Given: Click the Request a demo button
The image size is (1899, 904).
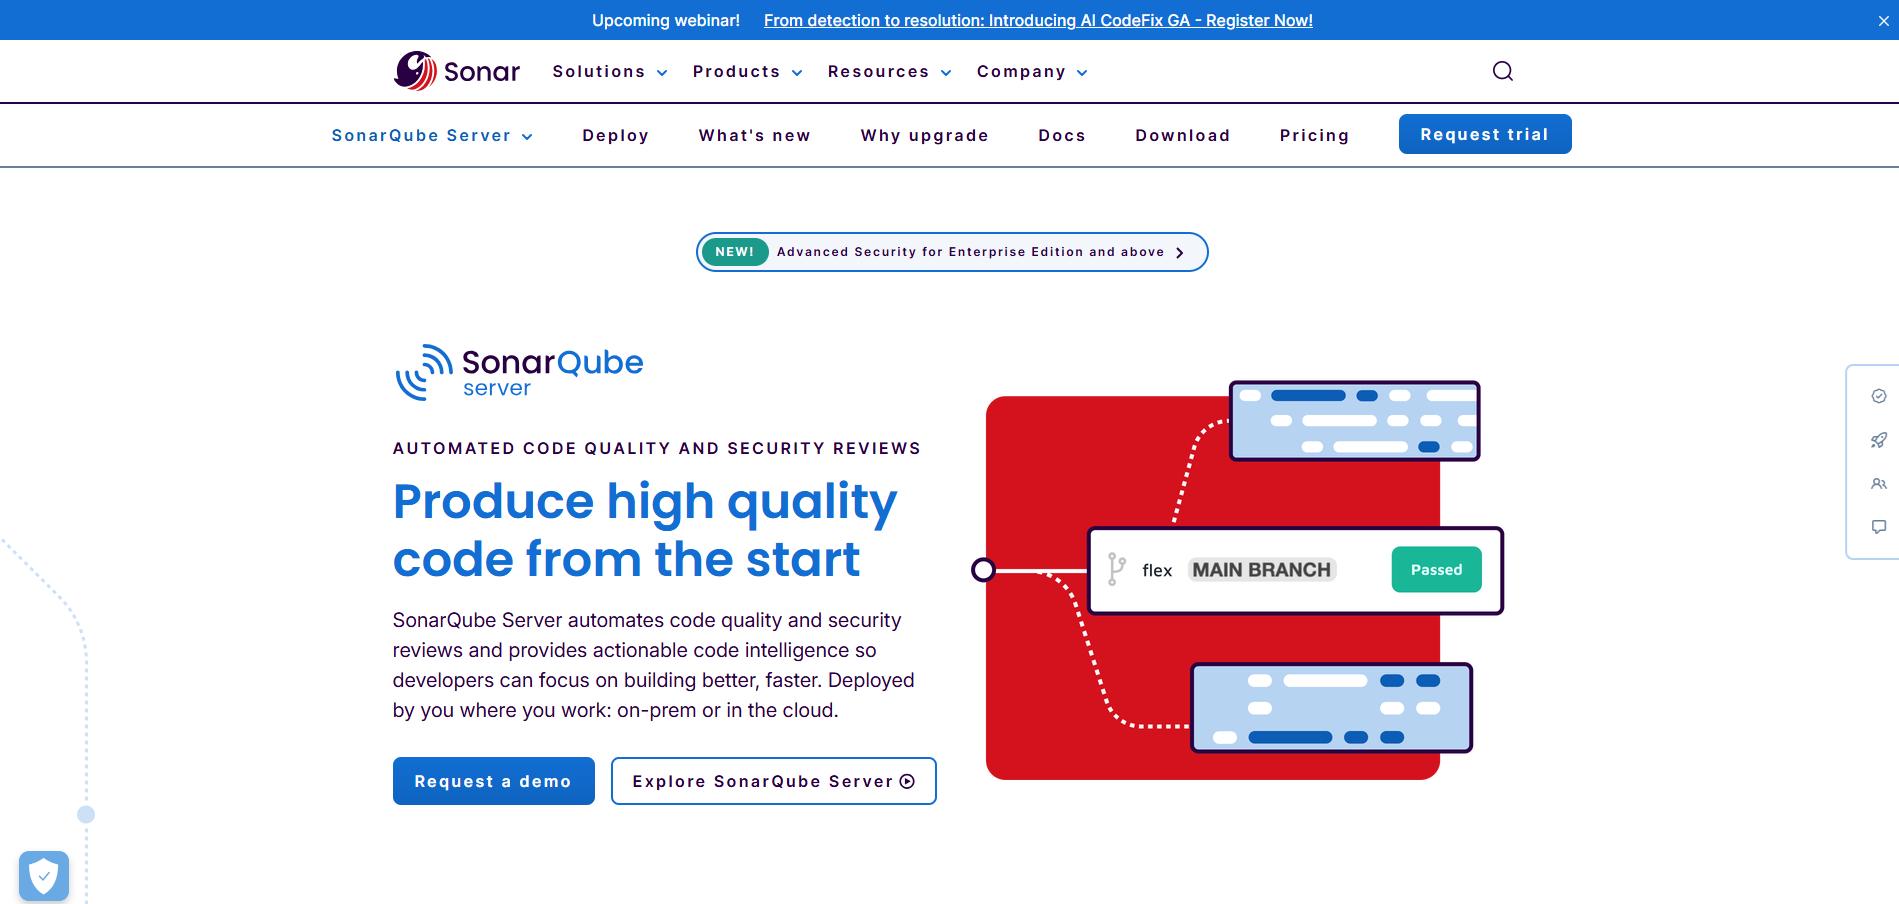Looking at the screenshot, I should pyautogui.click(x=494, y=781).
